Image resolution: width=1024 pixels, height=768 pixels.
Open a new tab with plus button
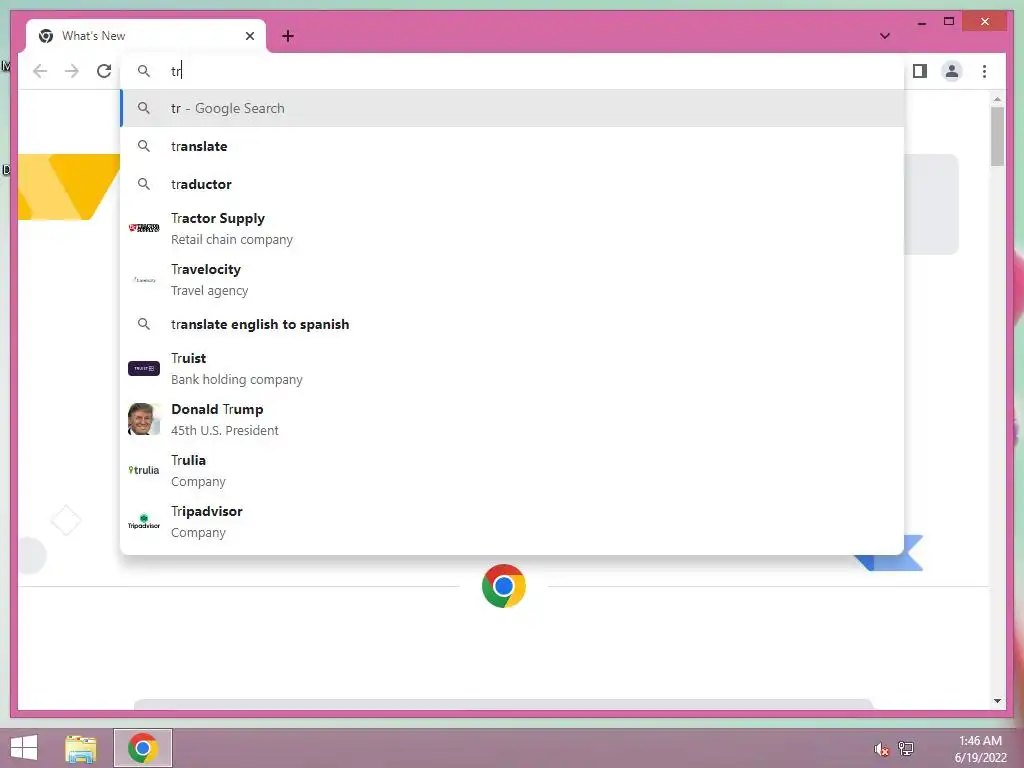288,36
